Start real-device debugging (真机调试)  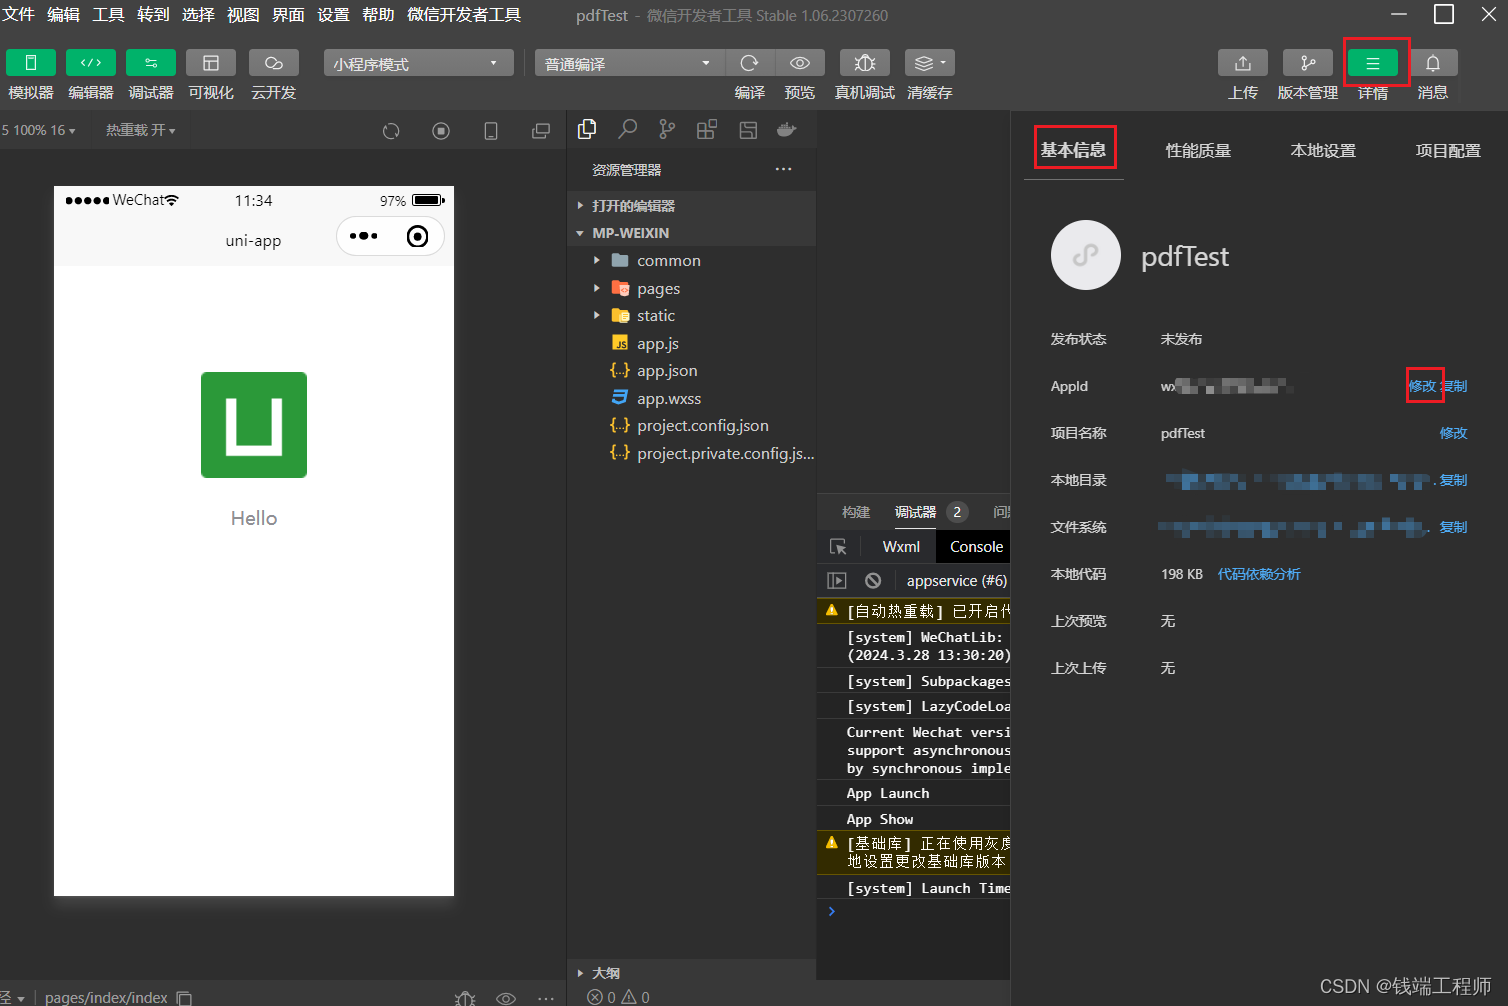[865, 63]
